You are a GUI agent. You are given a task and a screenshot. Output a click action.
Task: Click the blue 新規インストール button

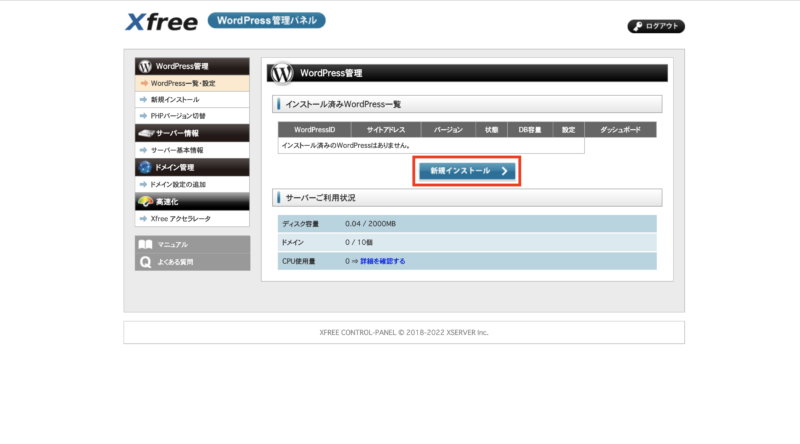coord(467,171)
